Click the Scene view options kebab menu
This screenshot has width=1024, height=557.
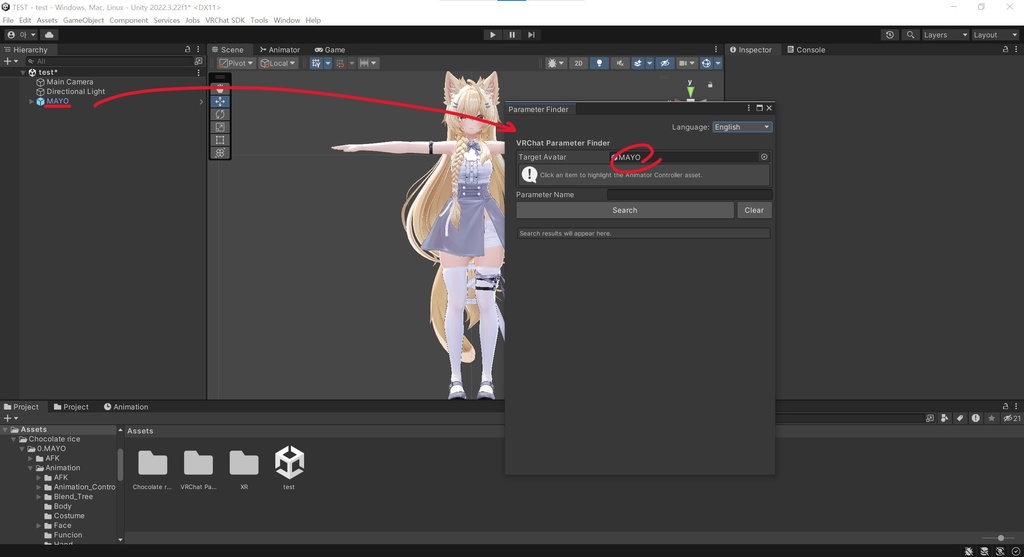click(x=716, y=50)
